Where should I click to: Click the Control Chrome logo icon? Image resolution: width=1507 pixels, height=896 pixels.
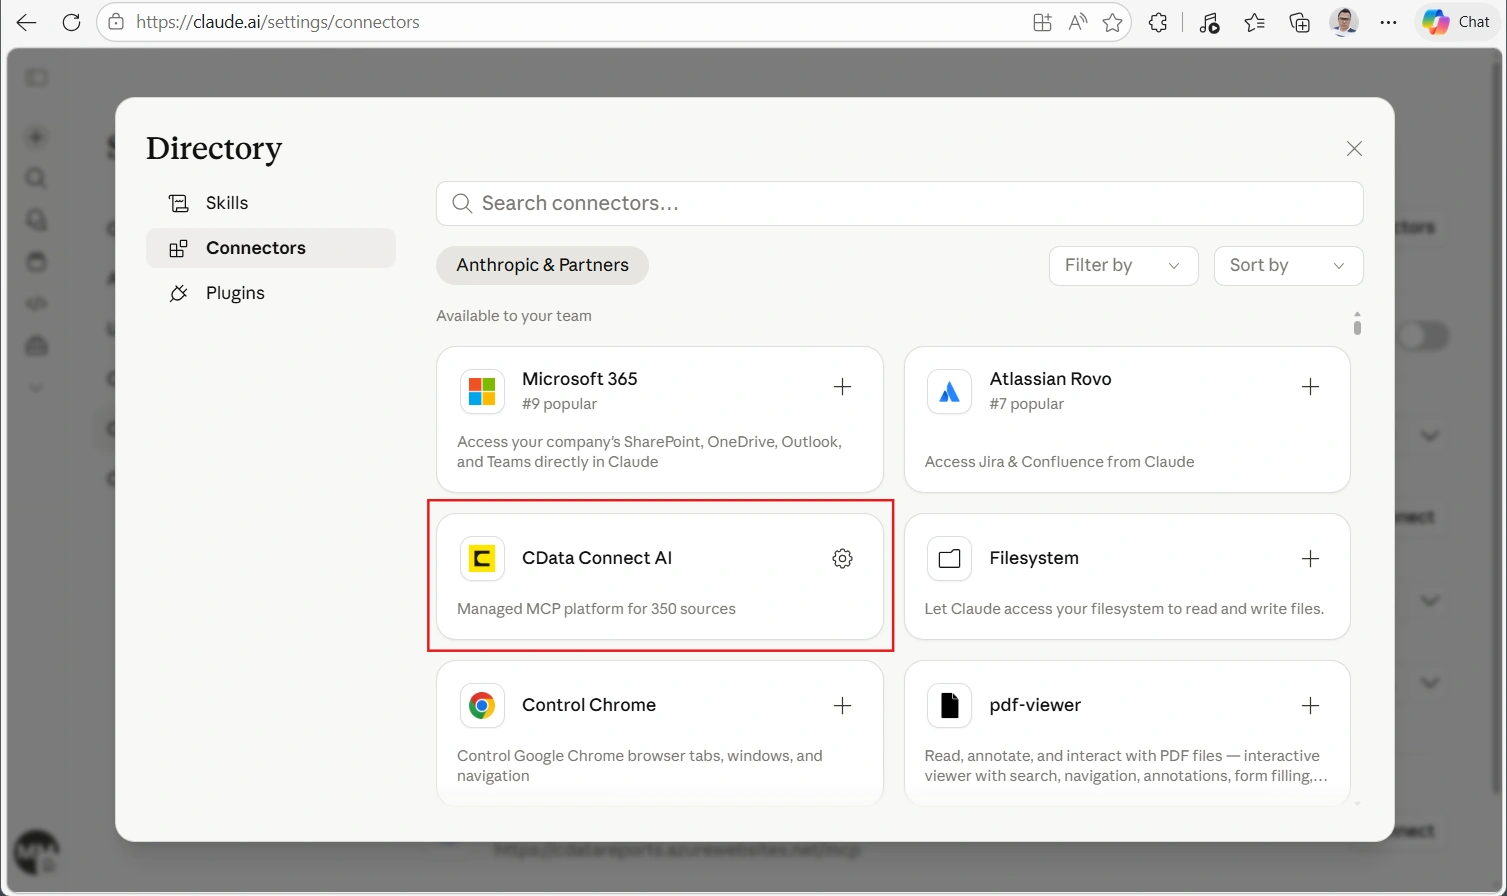(482, 706)
